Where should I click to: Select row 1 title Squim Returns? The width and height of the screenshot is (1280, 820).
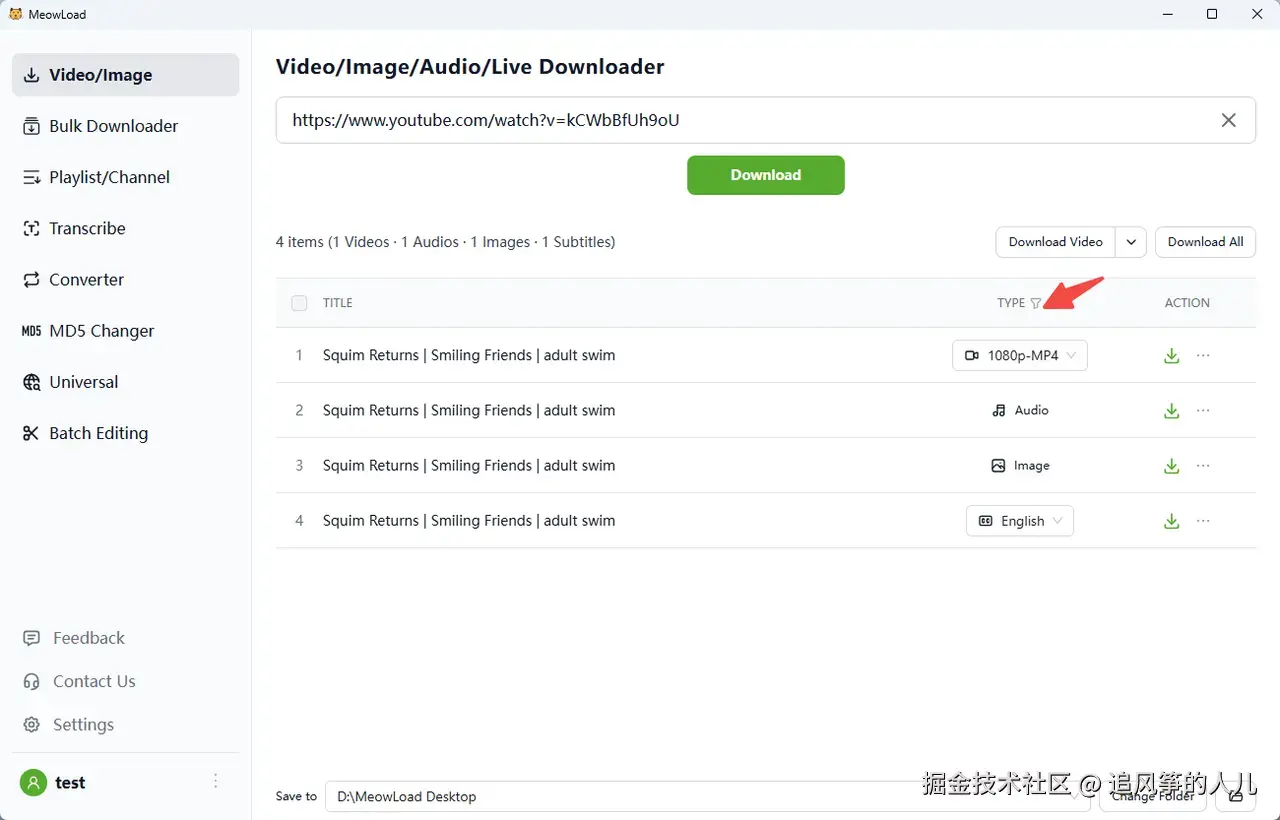pyautogui.click(x=469, y=355)
